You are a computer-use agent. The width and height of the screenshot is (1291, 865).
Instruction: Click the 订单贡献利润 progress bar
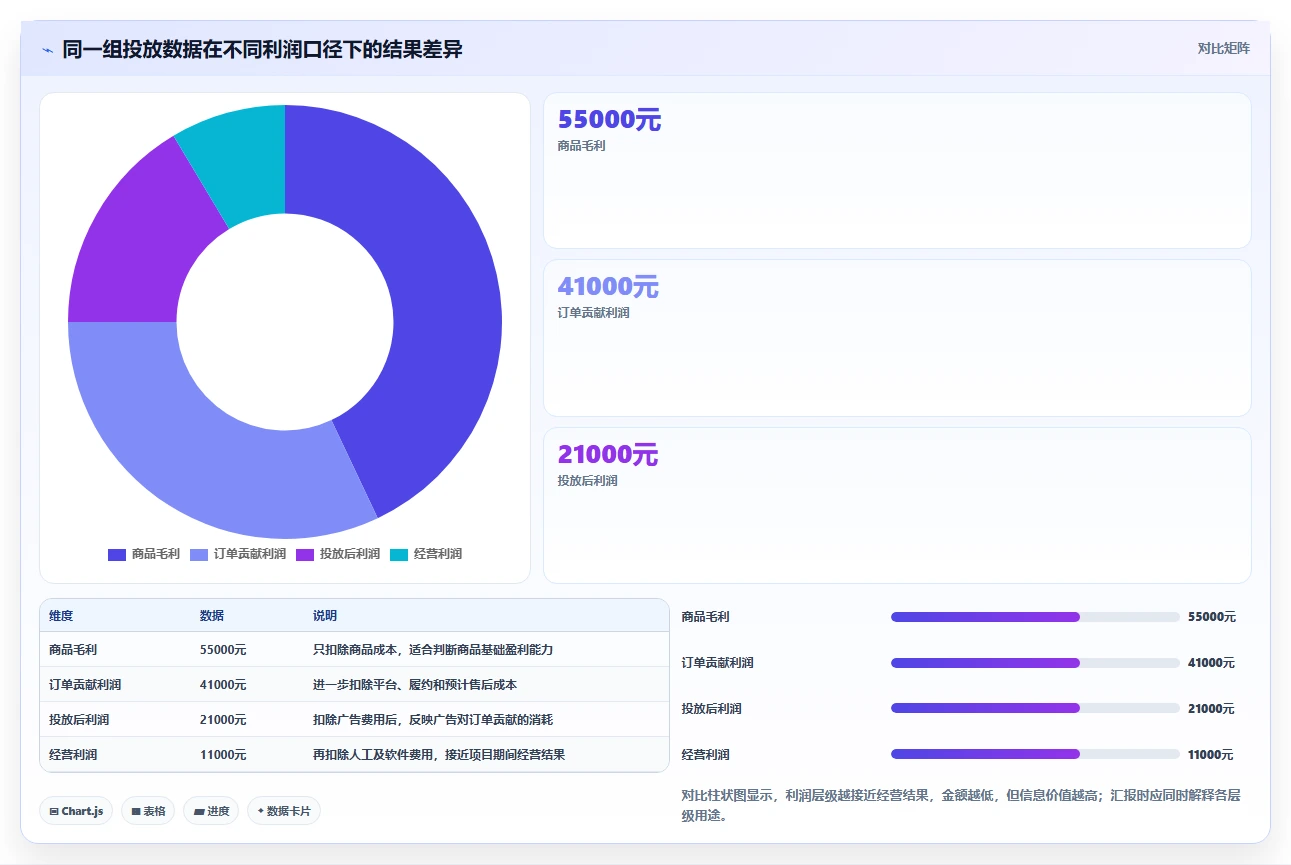point(1035,663)
